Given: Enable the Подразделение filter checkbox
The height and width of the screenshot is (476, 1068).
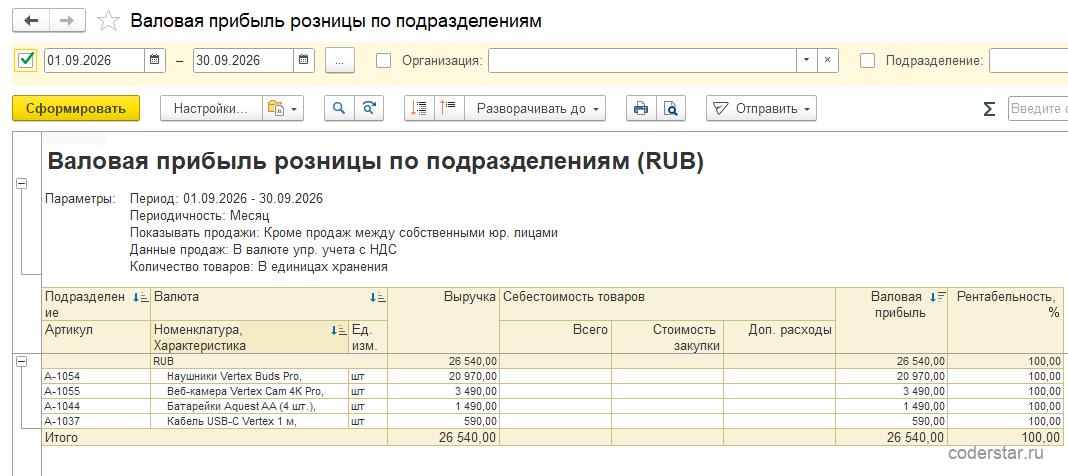Looking at the screenshot, I should pos(867,61).
